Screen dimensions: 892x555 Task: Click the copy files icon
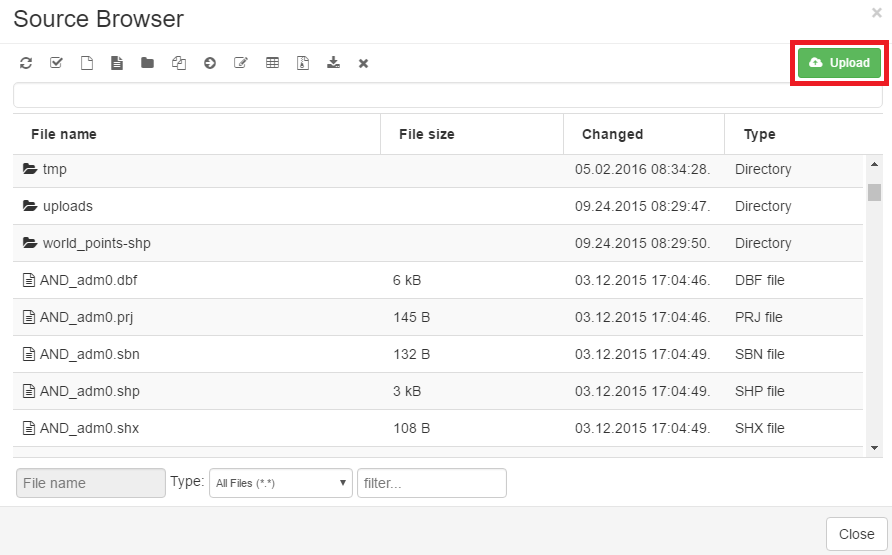coord(179,63)
